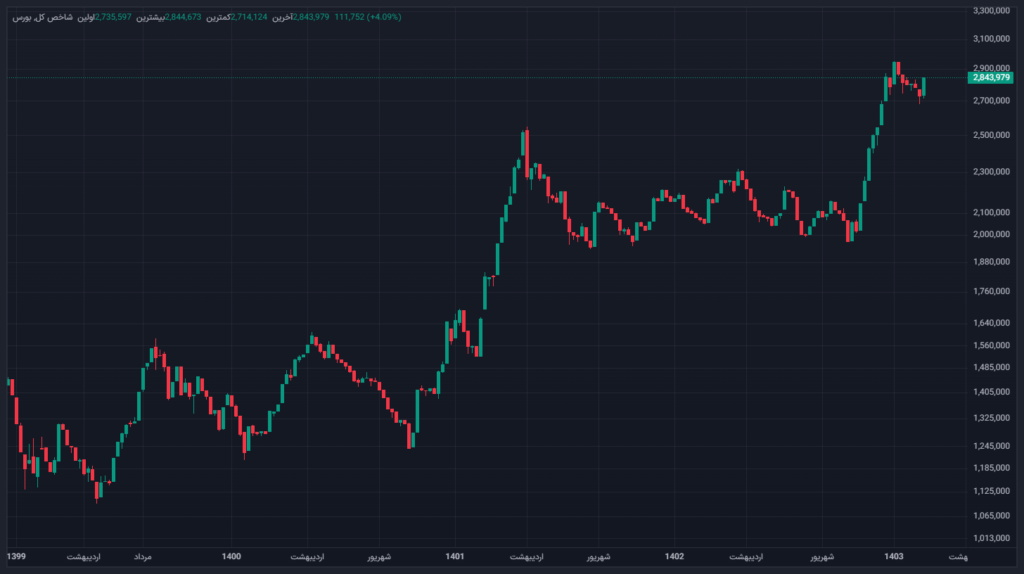Click the 1399 year label on time axis
The height and width of the screenshot is (574, 1024).
pyautogui.click(x=16, y=556)
